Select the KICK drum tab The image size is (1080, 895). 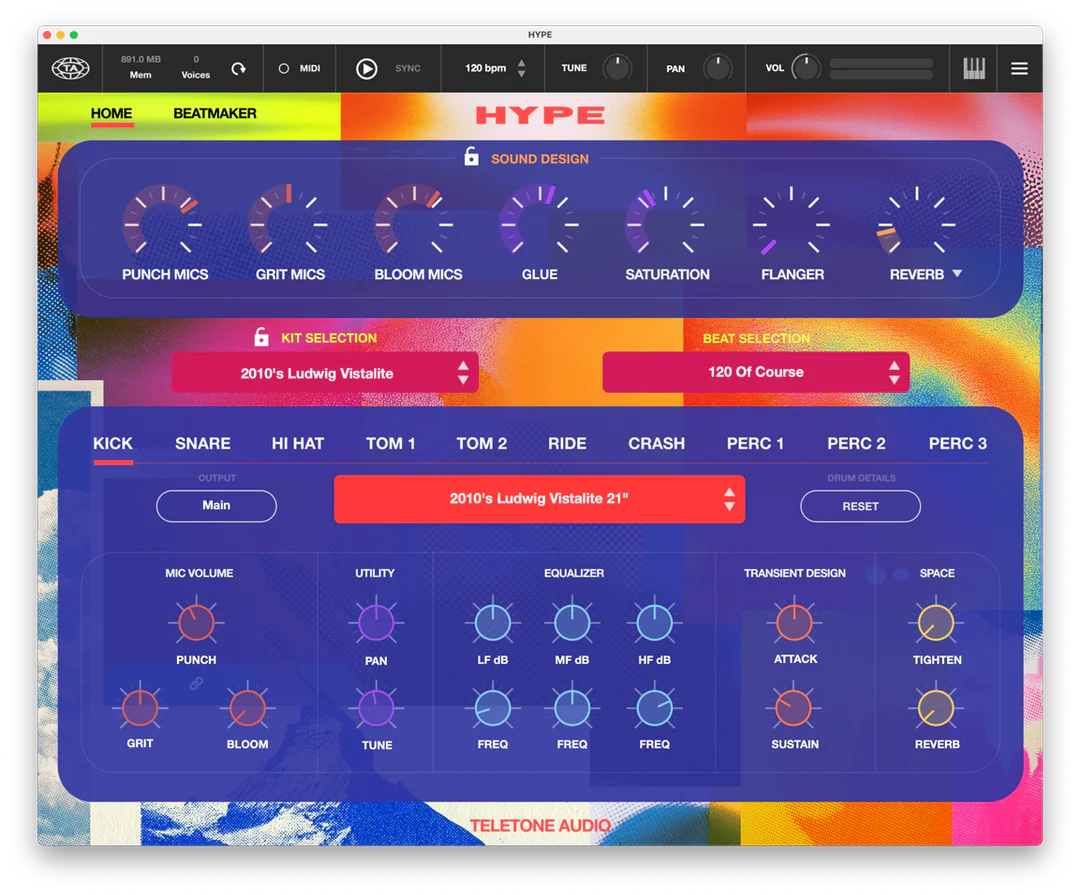113,443
